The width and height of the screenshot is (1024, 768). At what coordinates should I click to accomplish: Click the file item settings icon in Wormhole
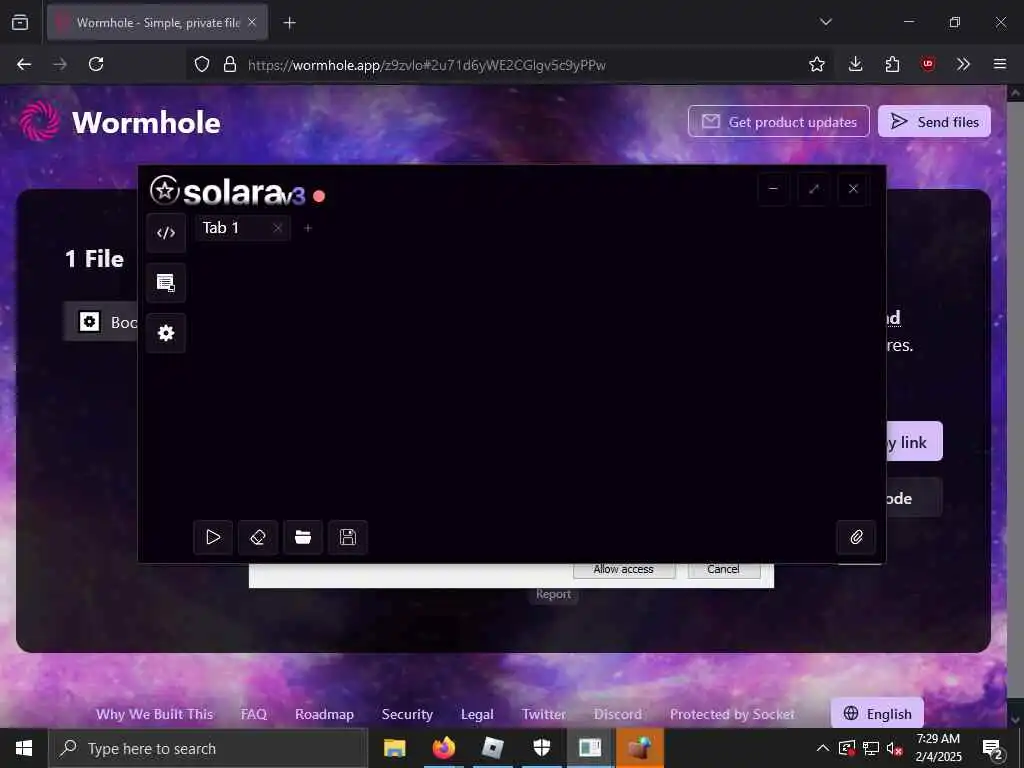tap(89, 321)
